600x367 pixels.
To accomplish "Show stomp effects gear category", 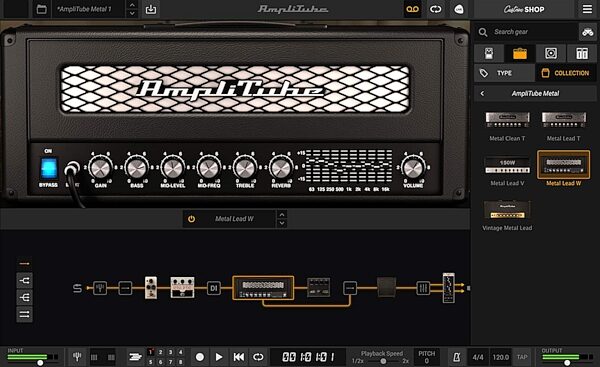I will pyautogui.click(x=489, y=54).
